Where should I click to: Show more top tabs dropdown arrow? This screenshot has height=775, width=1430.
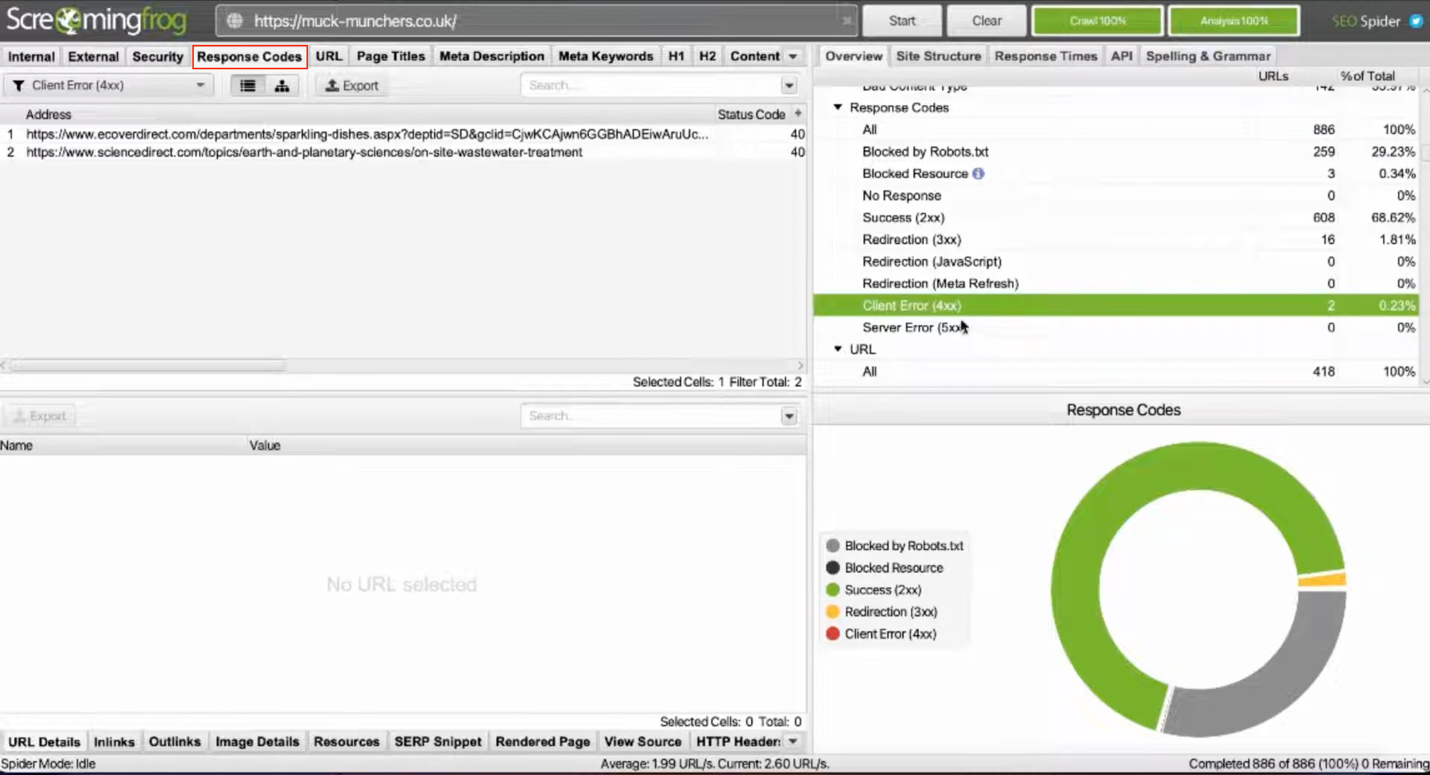coord(793,57)
